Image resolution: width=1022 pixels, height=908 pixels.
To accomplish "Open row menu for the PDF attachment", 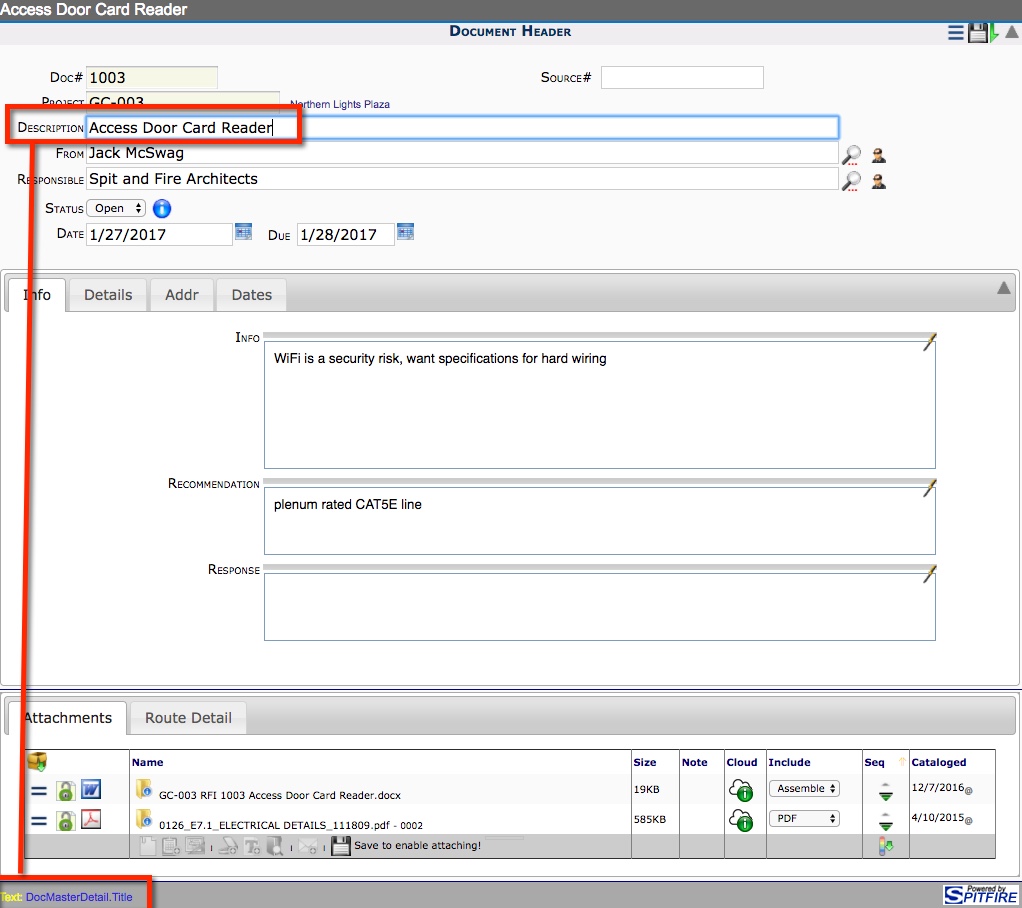I will (x=39, y=821).
